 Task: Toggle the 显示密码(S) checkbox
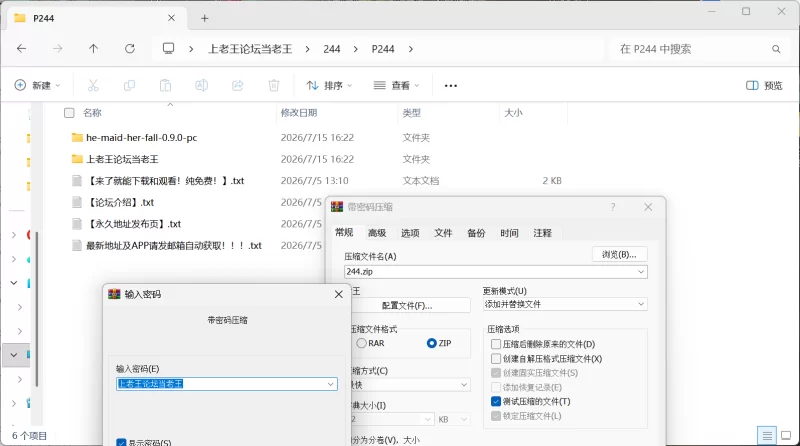point(121,442)
